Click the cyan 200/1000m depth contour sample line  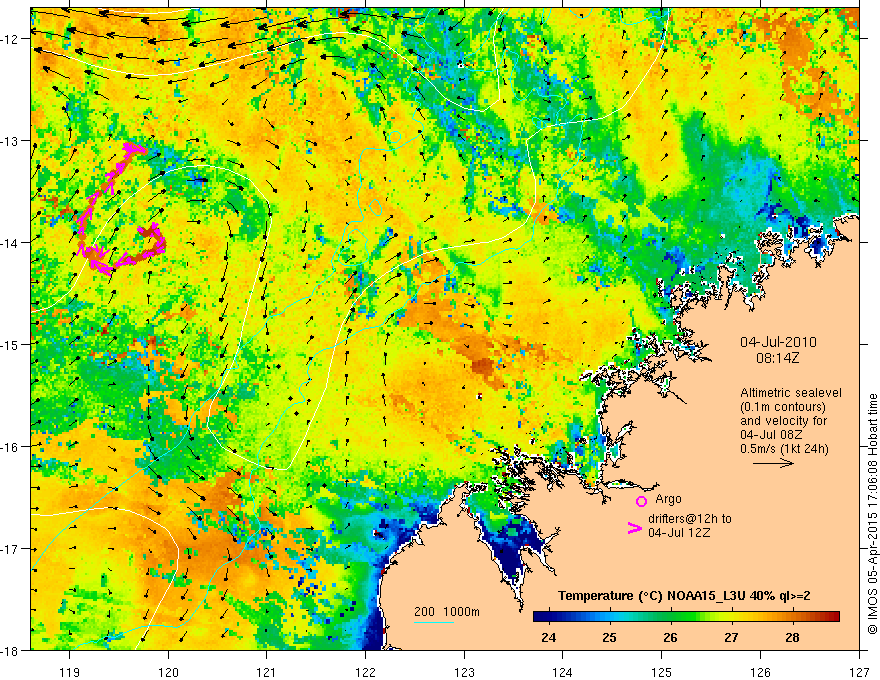point(434,622)
